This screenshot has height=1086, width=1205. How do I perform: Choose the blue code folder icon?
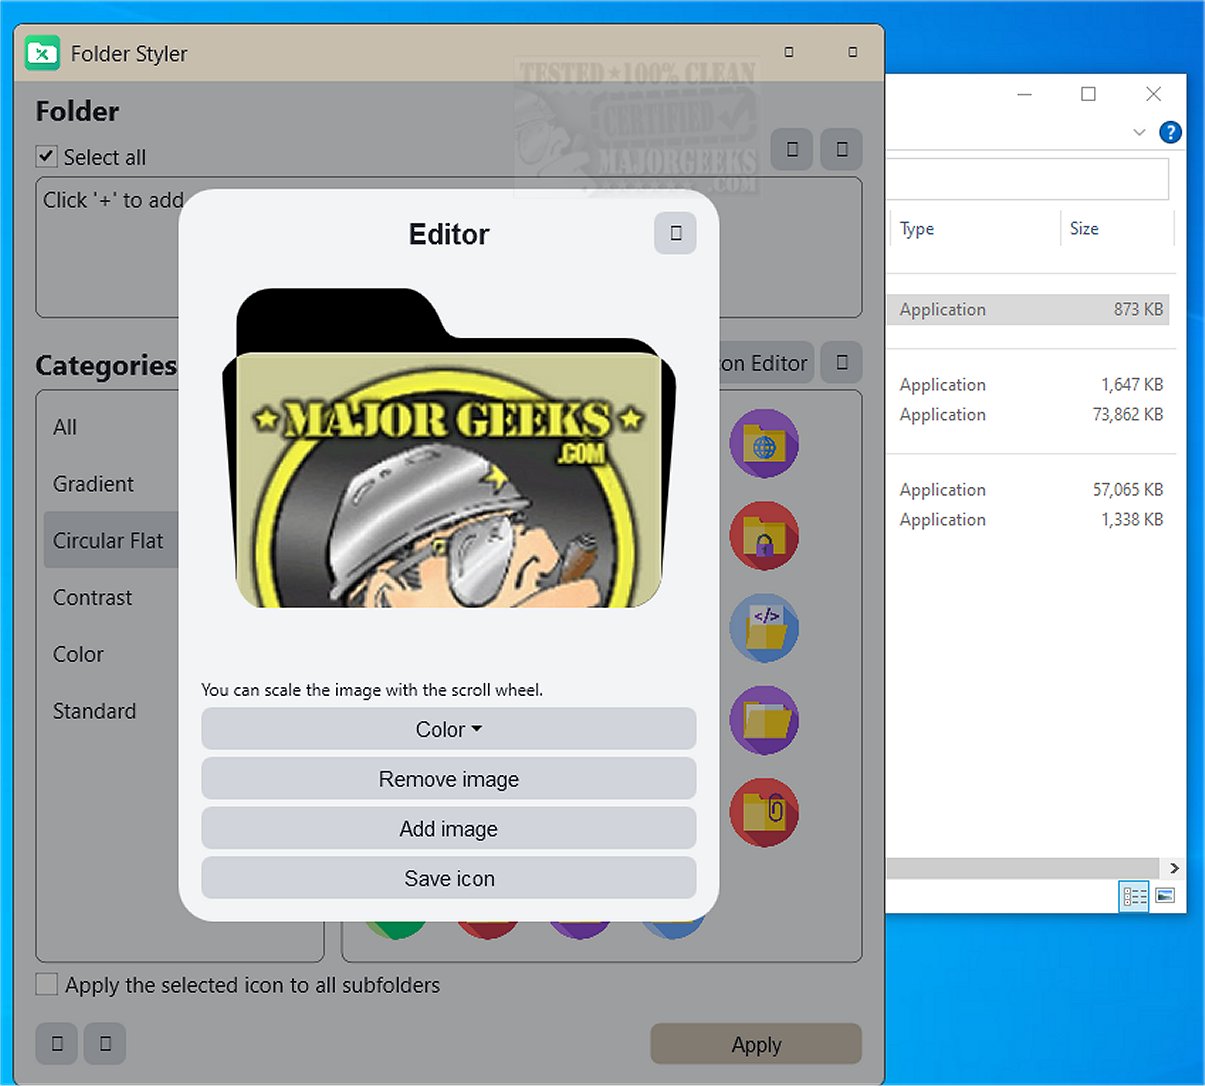click(x=764, y=628)
